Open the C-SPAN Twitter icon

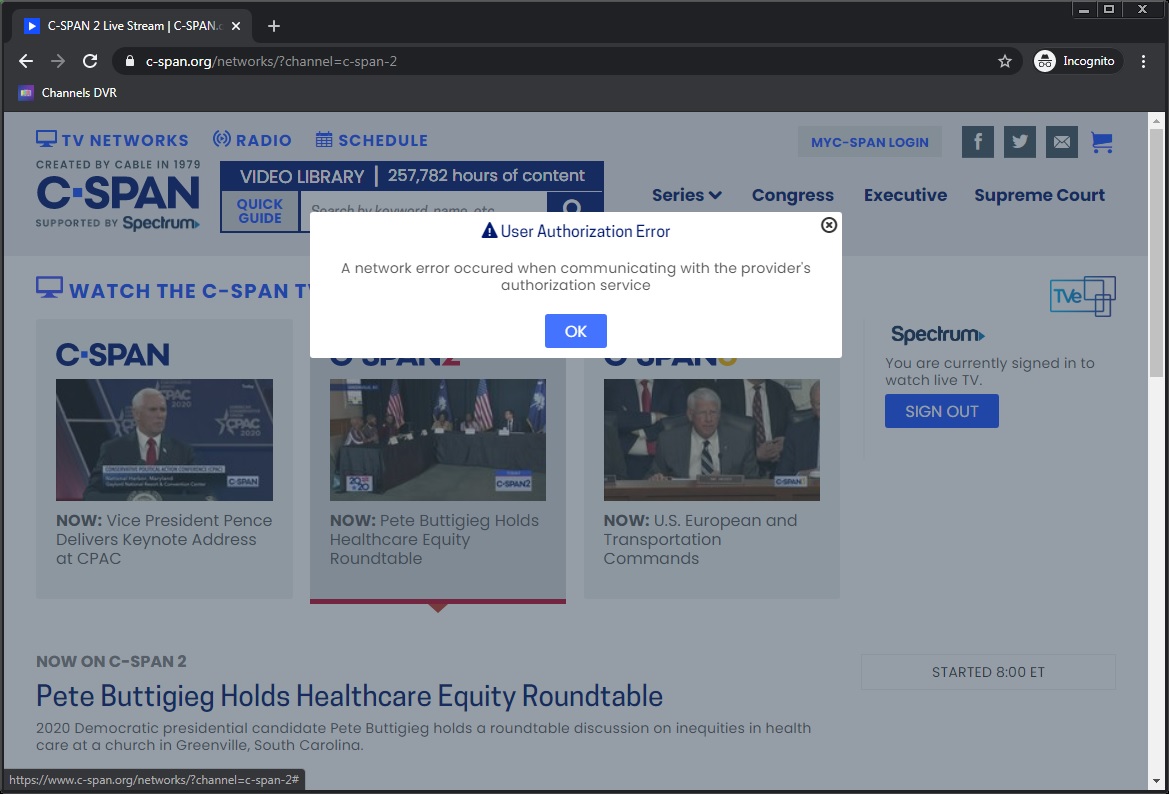pos(1019,142)
